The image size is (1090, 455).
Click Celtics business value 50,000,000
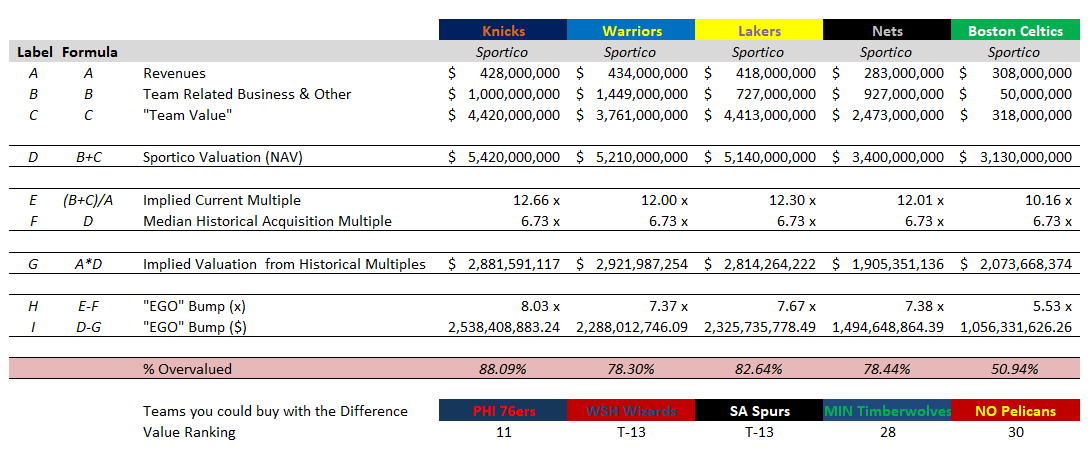click(1037, 94)
